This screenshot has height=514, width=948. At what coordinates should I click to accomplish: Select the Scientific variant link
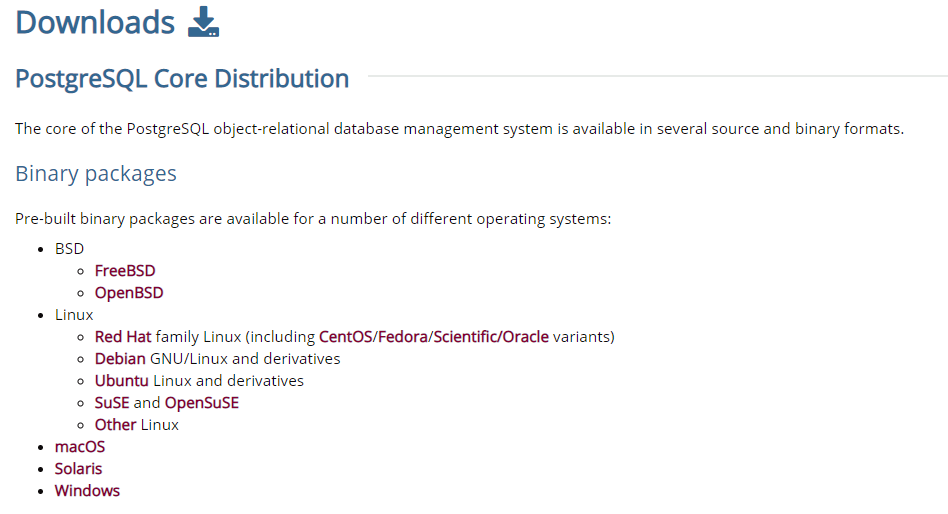tap(465, 337)
